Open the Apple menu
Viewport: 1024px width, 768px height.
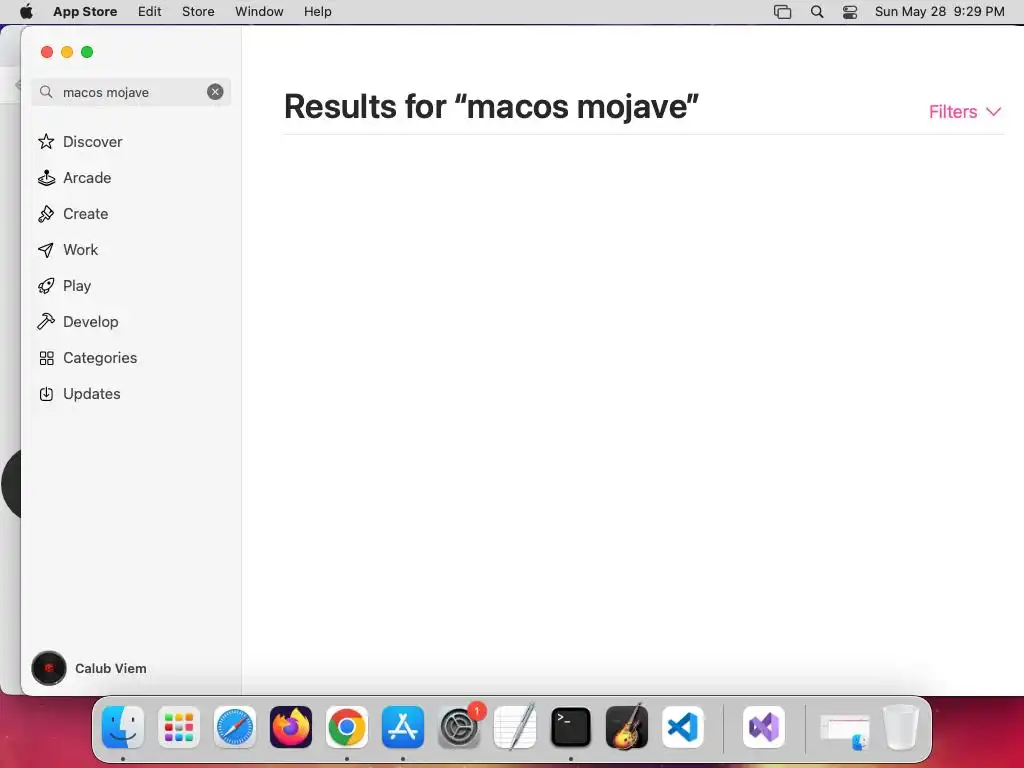(26, 11)
